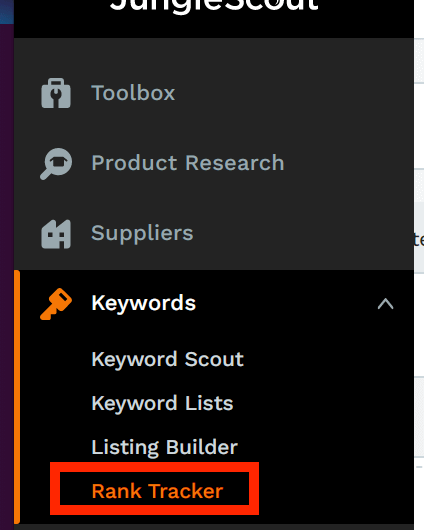Open the Suppliers section label
This screenshot has height=530, width=424.
coord(142,234)
